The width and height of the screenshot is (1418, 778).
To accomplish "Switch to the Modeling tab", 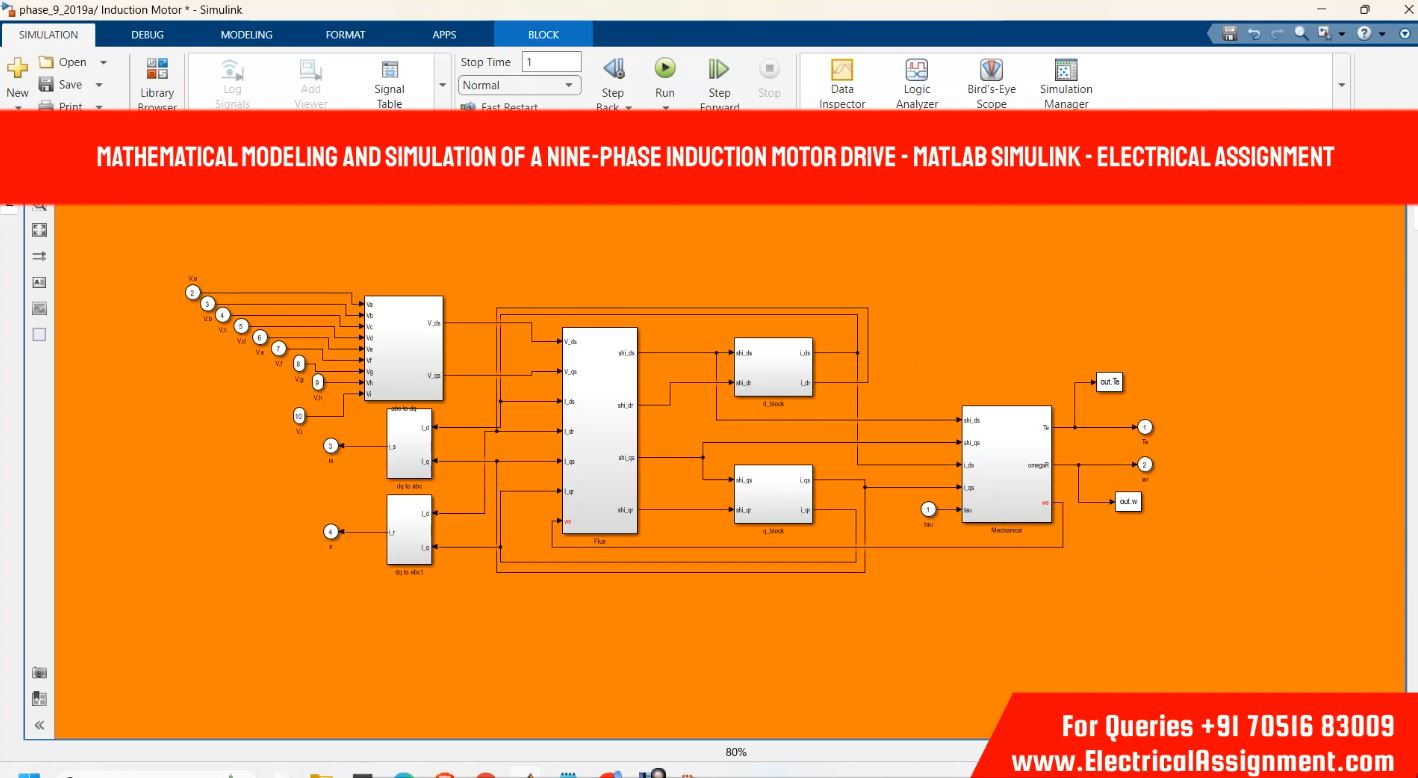I will [246, 35].
